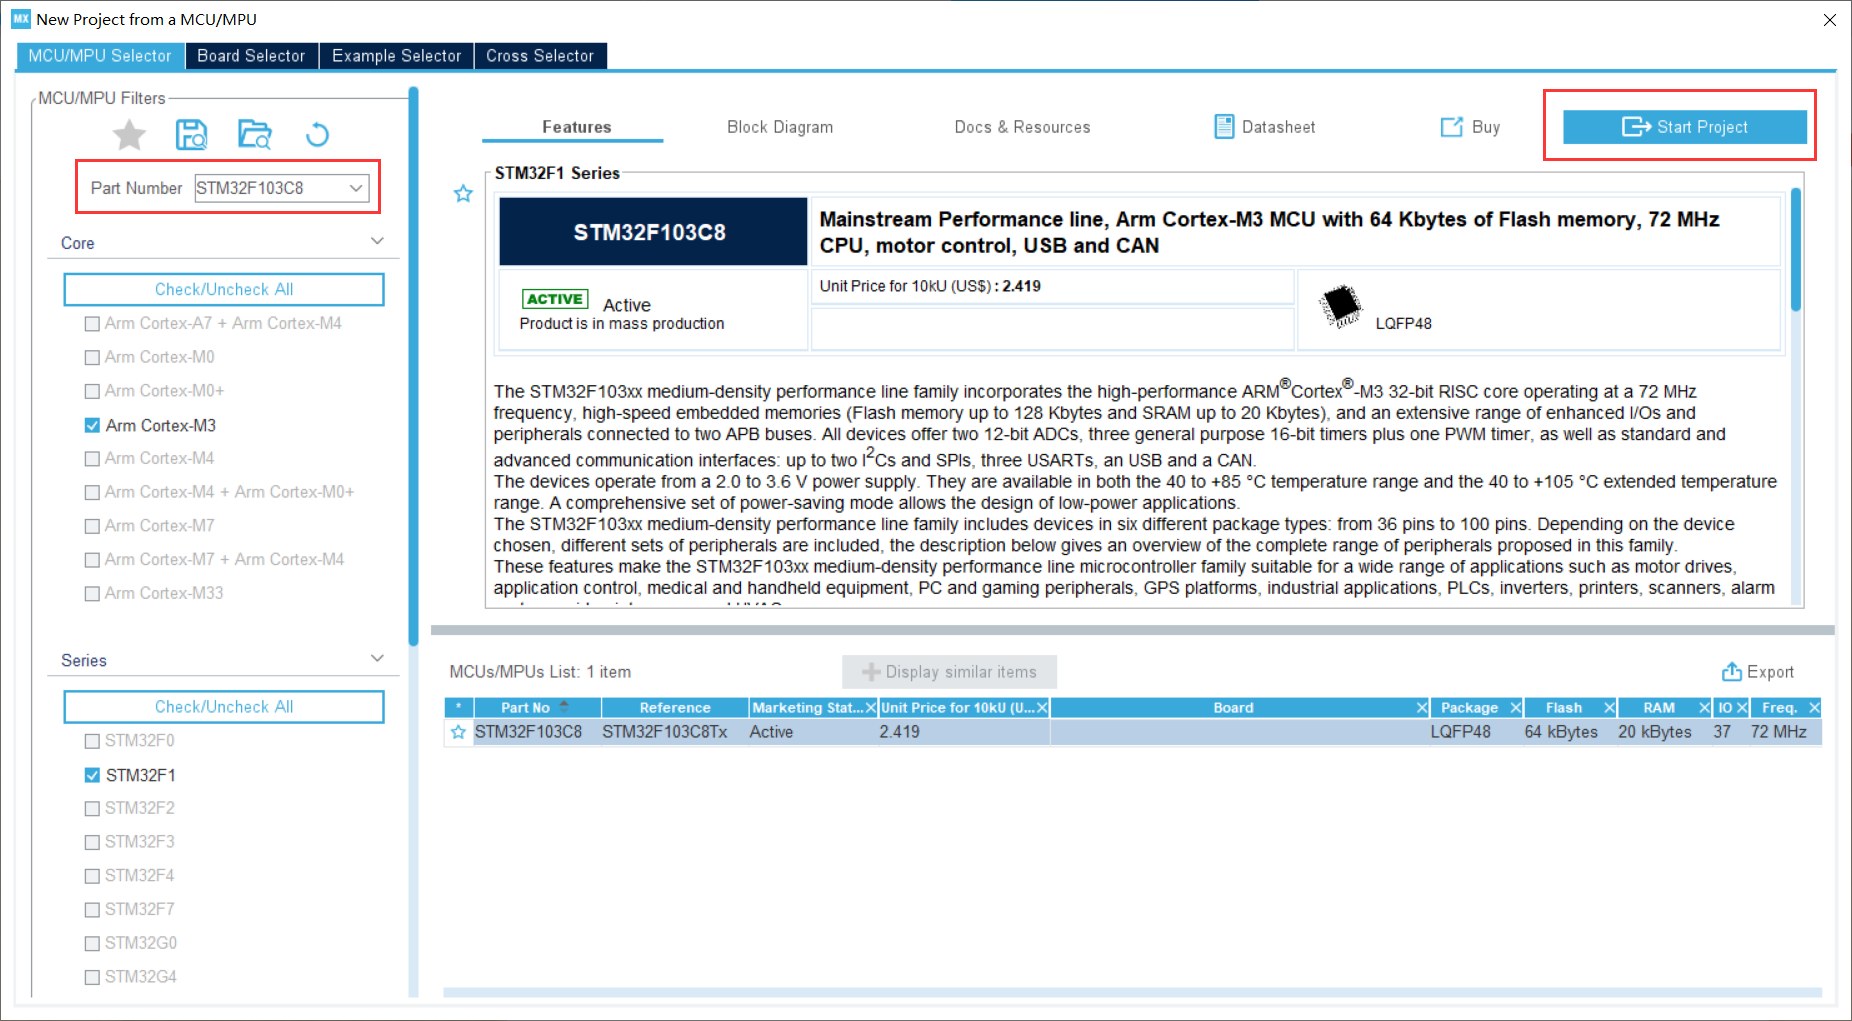This screenshot has width=1852, height=1021.
Task: Click the load saved search folder icon
Action: tap(255, 134)
